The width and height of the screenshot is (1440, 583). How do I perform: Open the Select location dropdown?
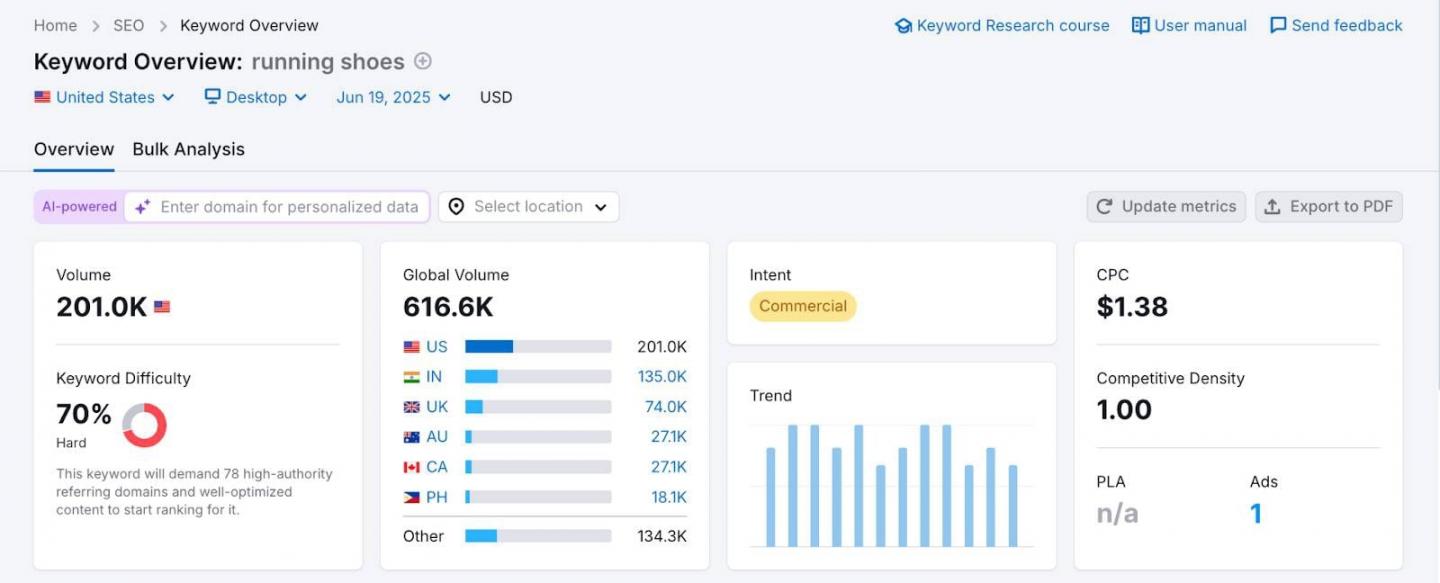(x=529, y=207)
